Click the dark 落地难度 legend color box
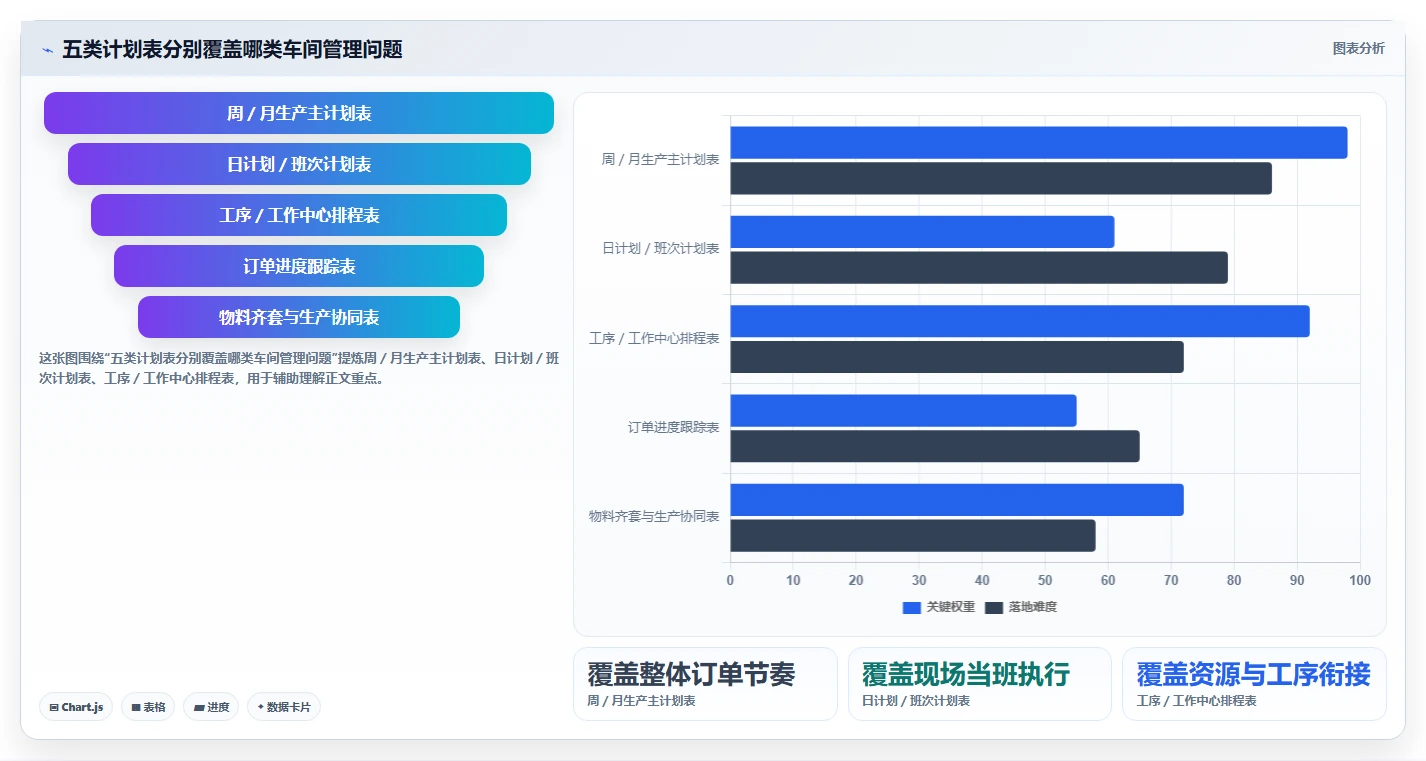1426x761 pixels. (x=993, y=607)
